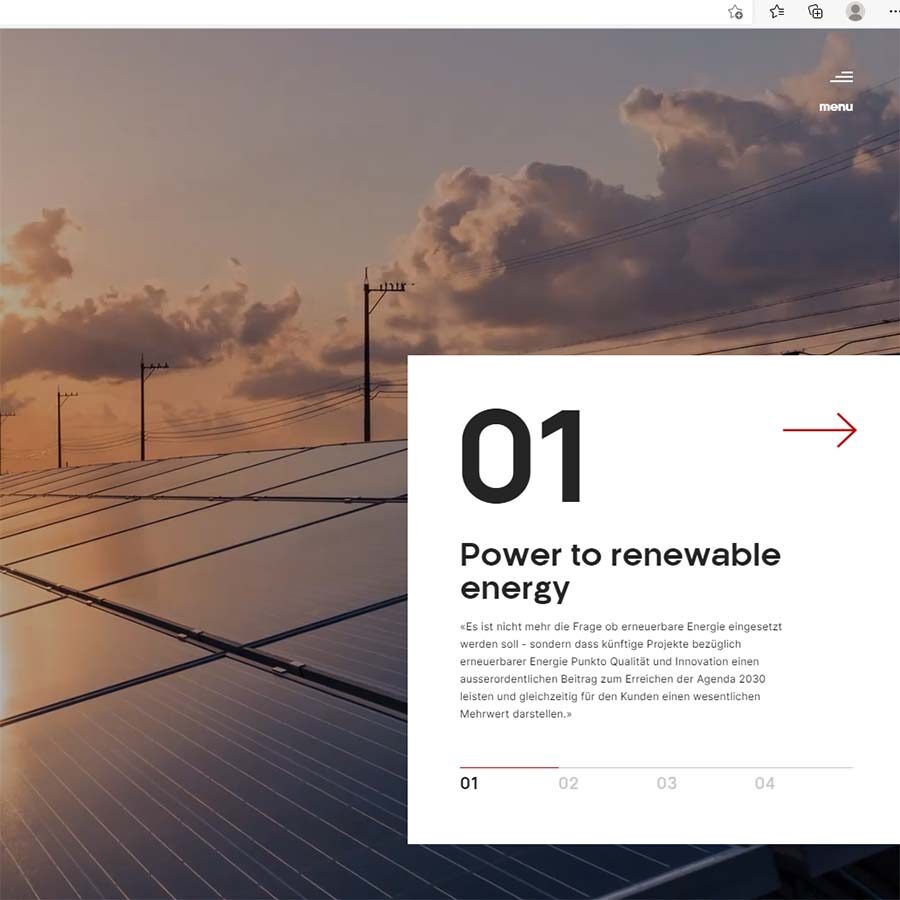The height and width of the screenshot is (900, 900).
Task: Add this page to favorites with star icon
Action: [x=735, y=12]
